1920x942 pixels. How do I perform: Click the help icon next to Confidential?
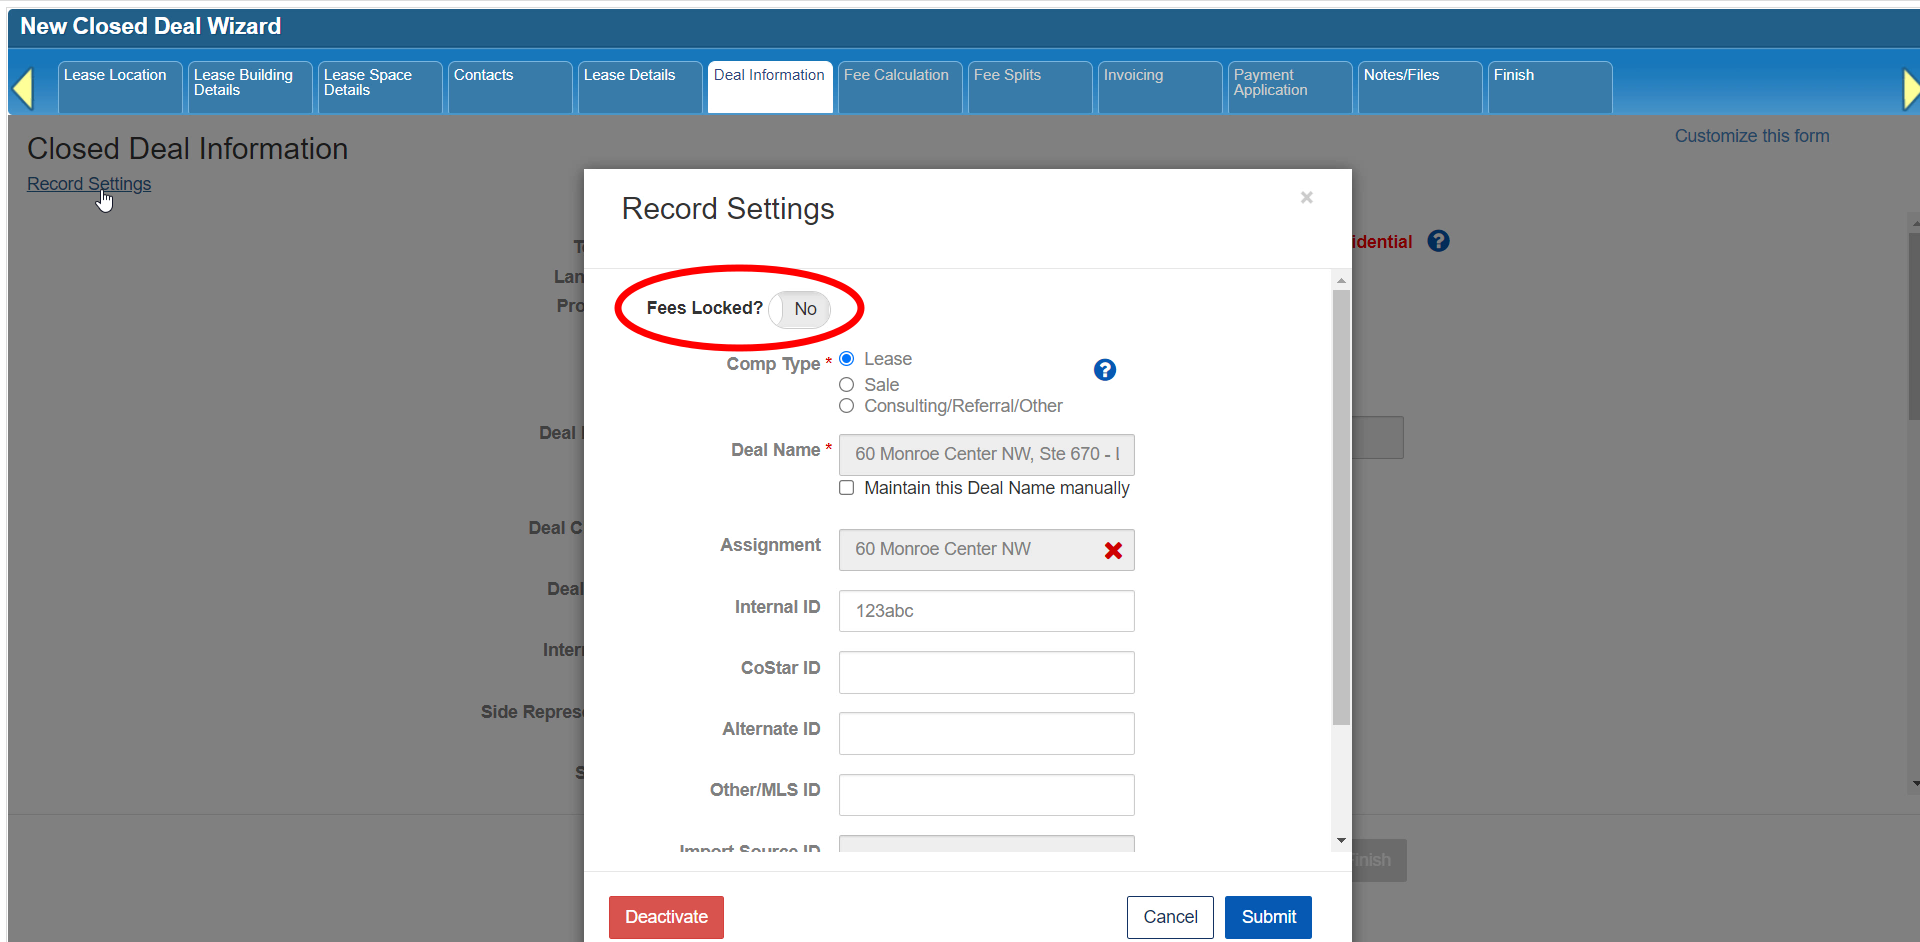click(1438, 241)
